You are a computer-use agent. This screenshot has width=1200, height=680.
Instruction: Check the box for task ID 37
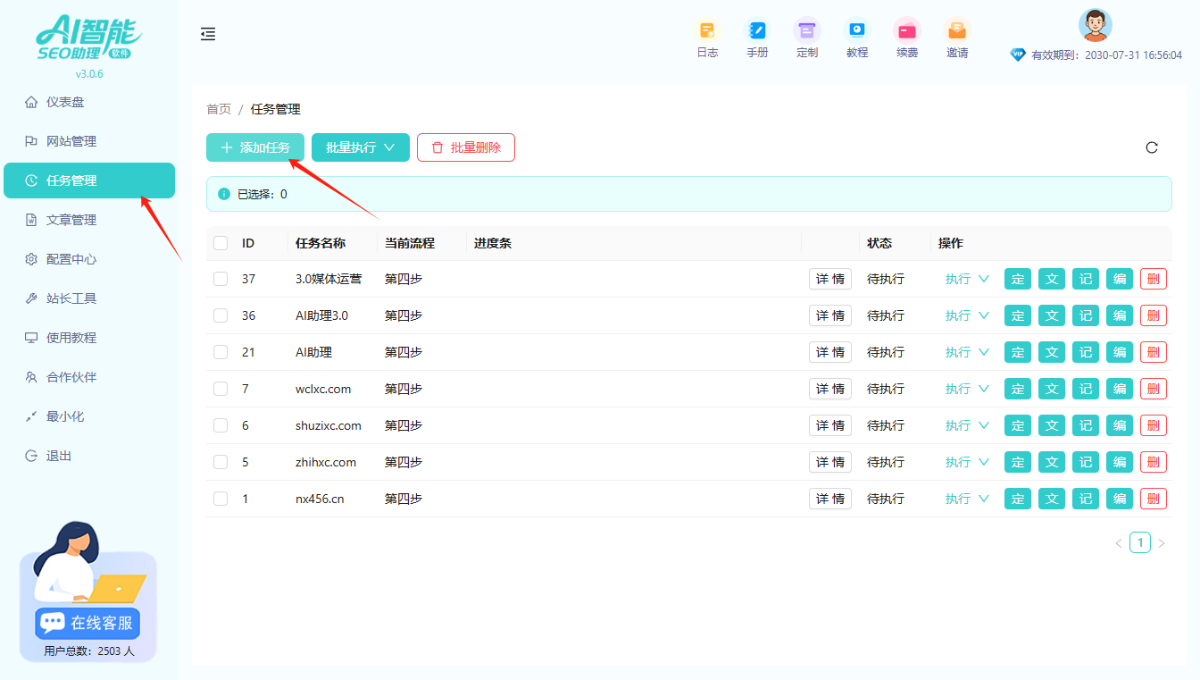(x=220, y=279)
